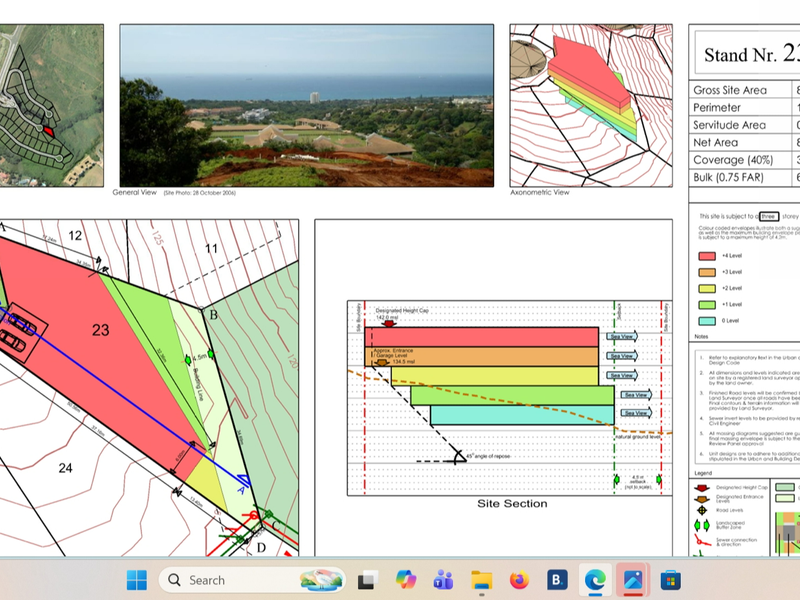Click the aerial estate map thumbnail
800x600 pixels.
coord(52,105)
